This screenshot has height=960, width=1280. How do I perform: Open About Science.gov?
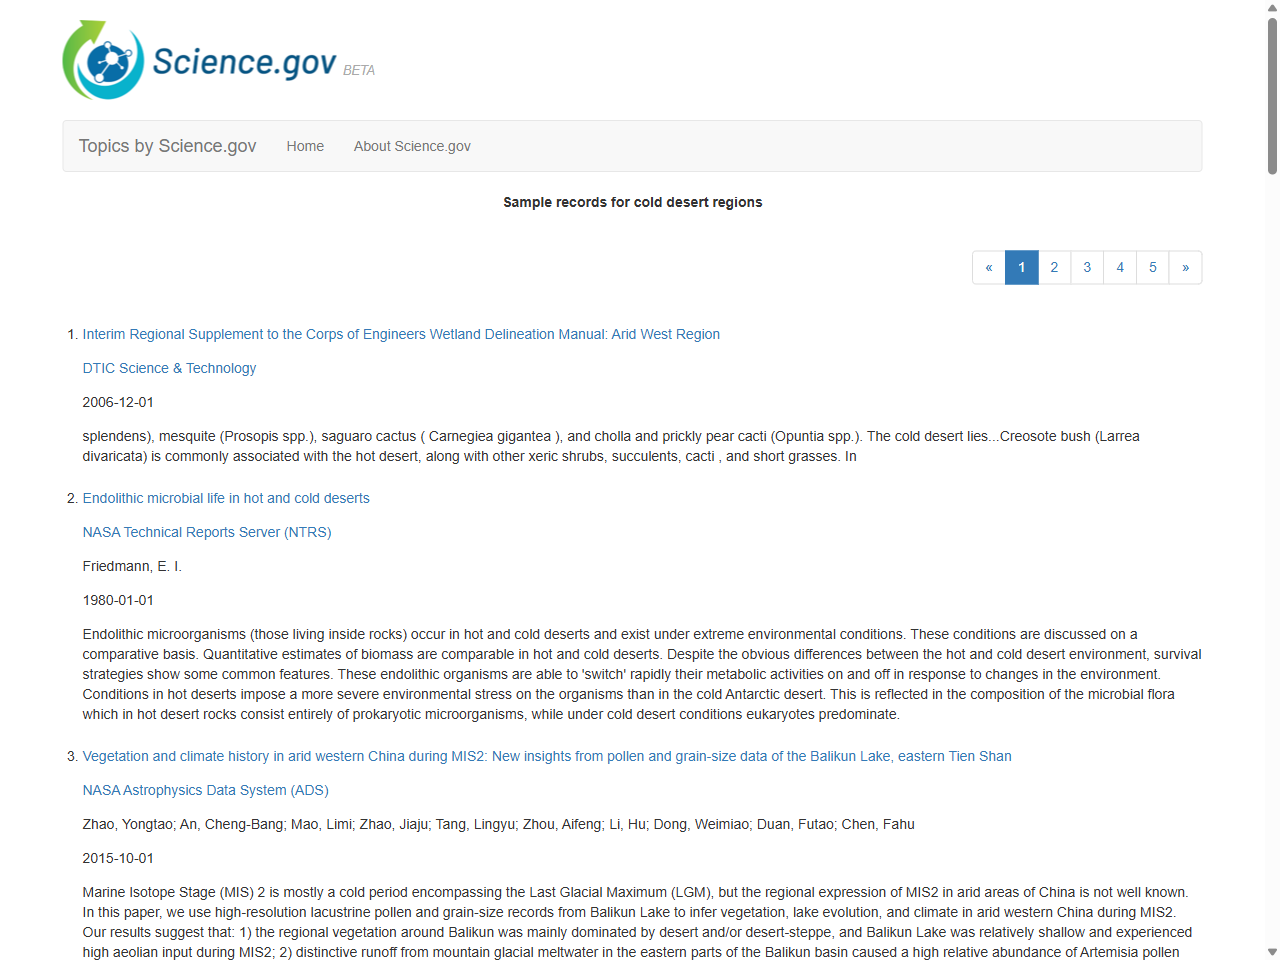click(412, 146)
